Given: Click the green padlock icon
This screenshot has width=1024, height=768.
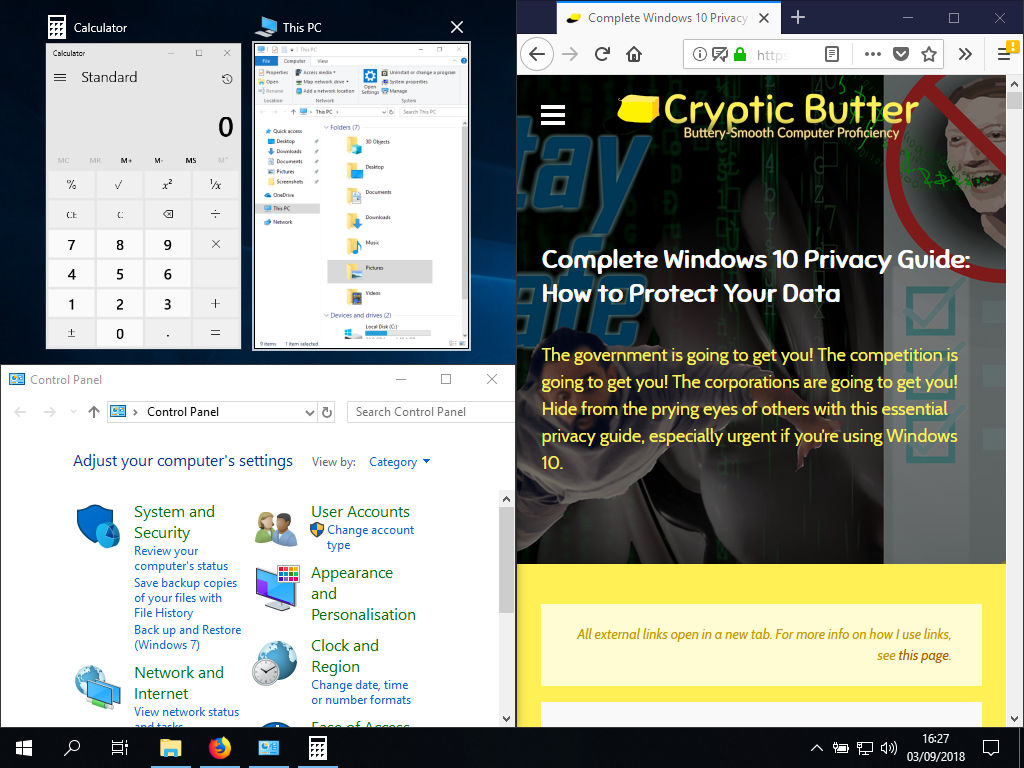Looking at the screenshot, I should [740, 54].
